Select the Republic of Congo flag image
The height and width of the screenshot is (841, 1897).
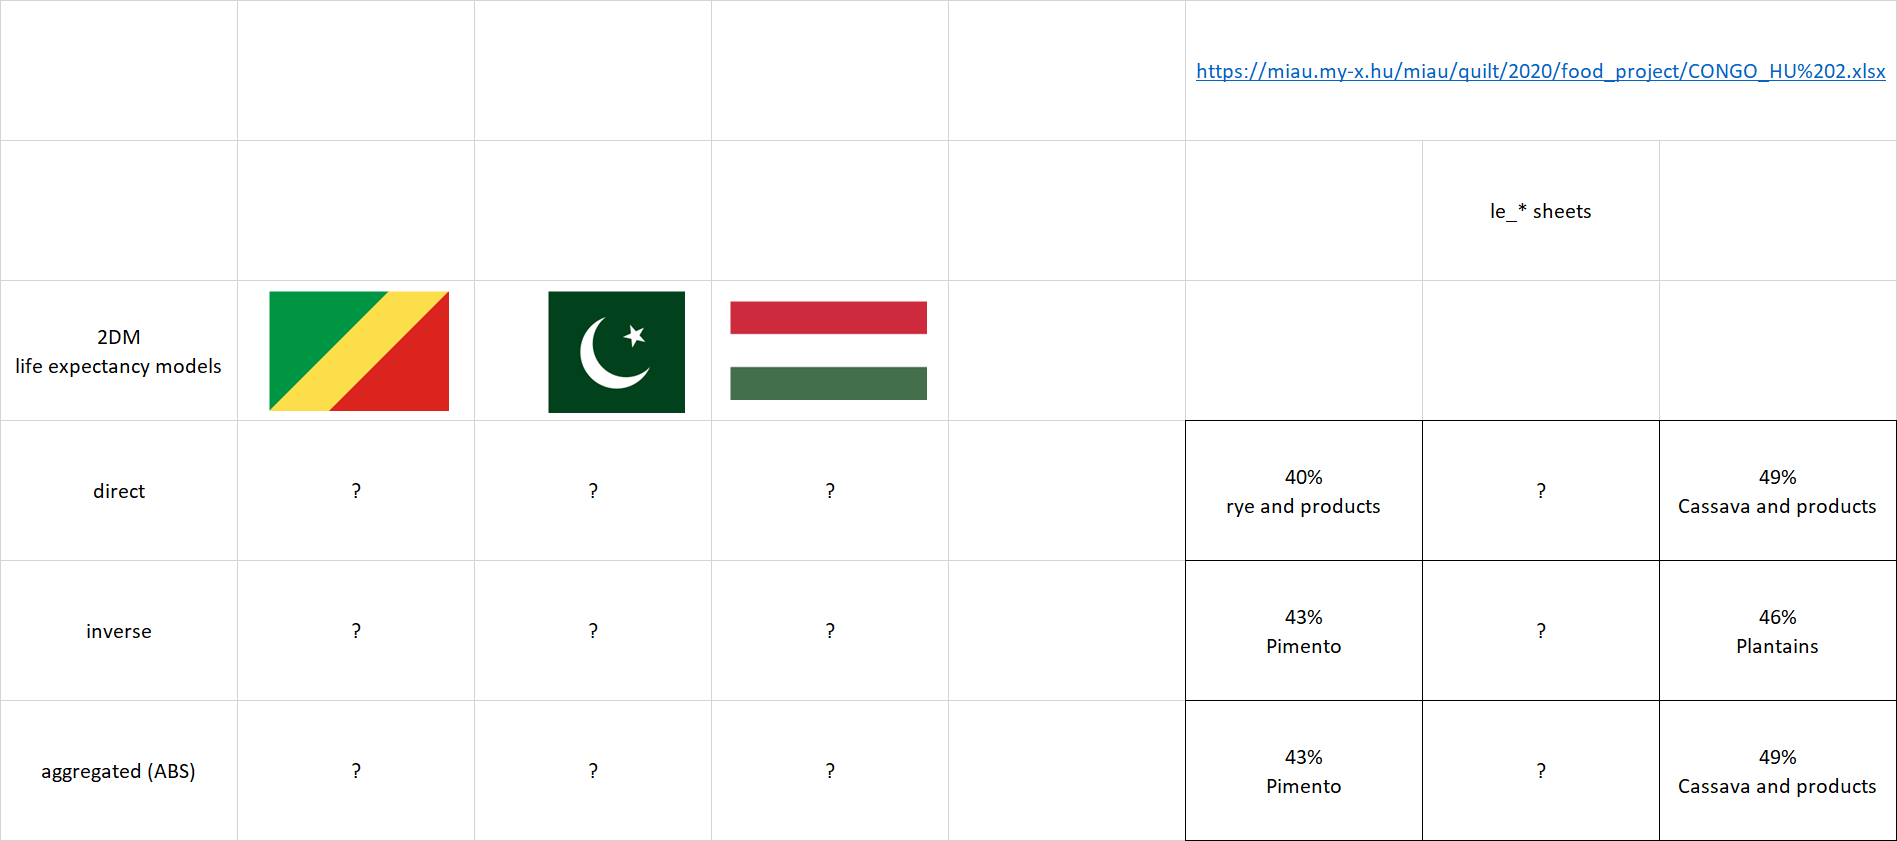[x=359, y=351]
